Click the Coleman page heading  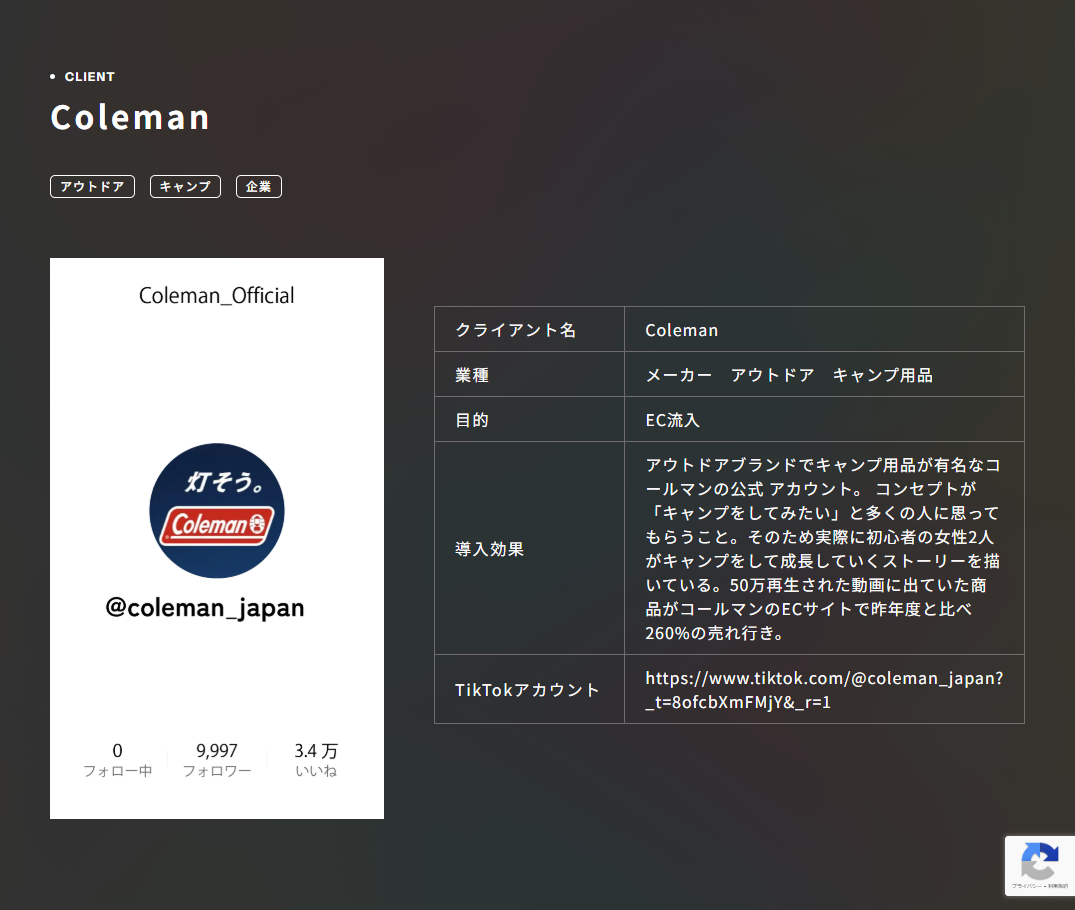[130, 117]
